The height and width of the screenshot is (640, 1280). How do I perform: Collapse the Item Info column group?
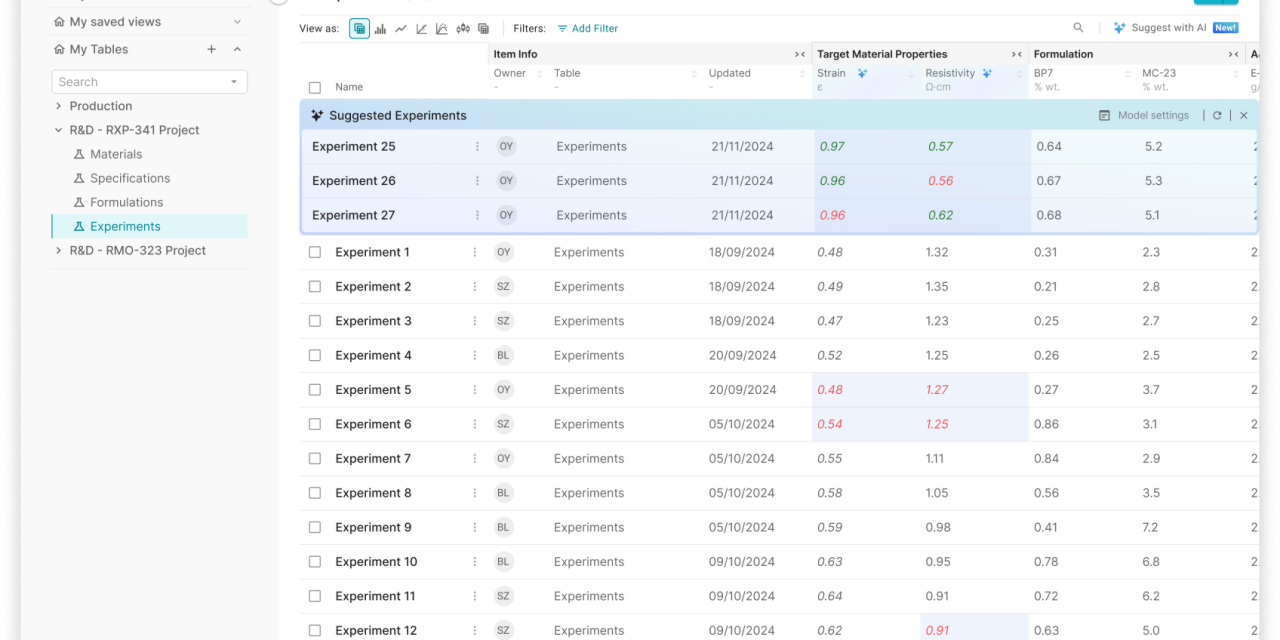point(800,54)
